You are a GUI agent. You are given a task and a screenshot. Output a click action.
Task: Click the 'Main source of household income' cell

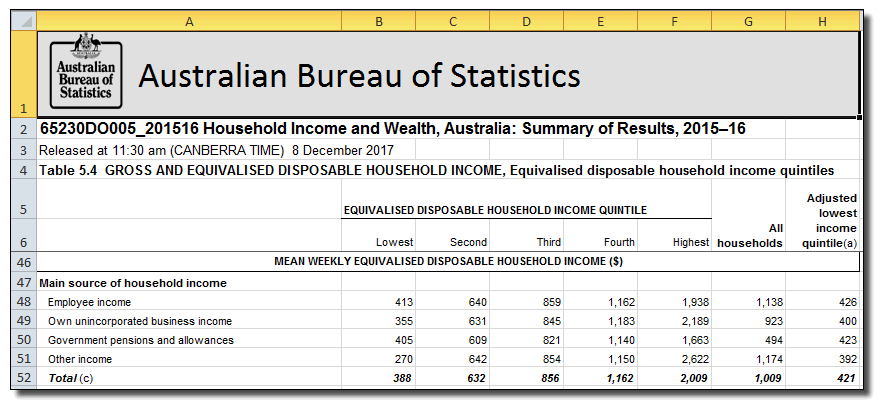tap(132, 283)
